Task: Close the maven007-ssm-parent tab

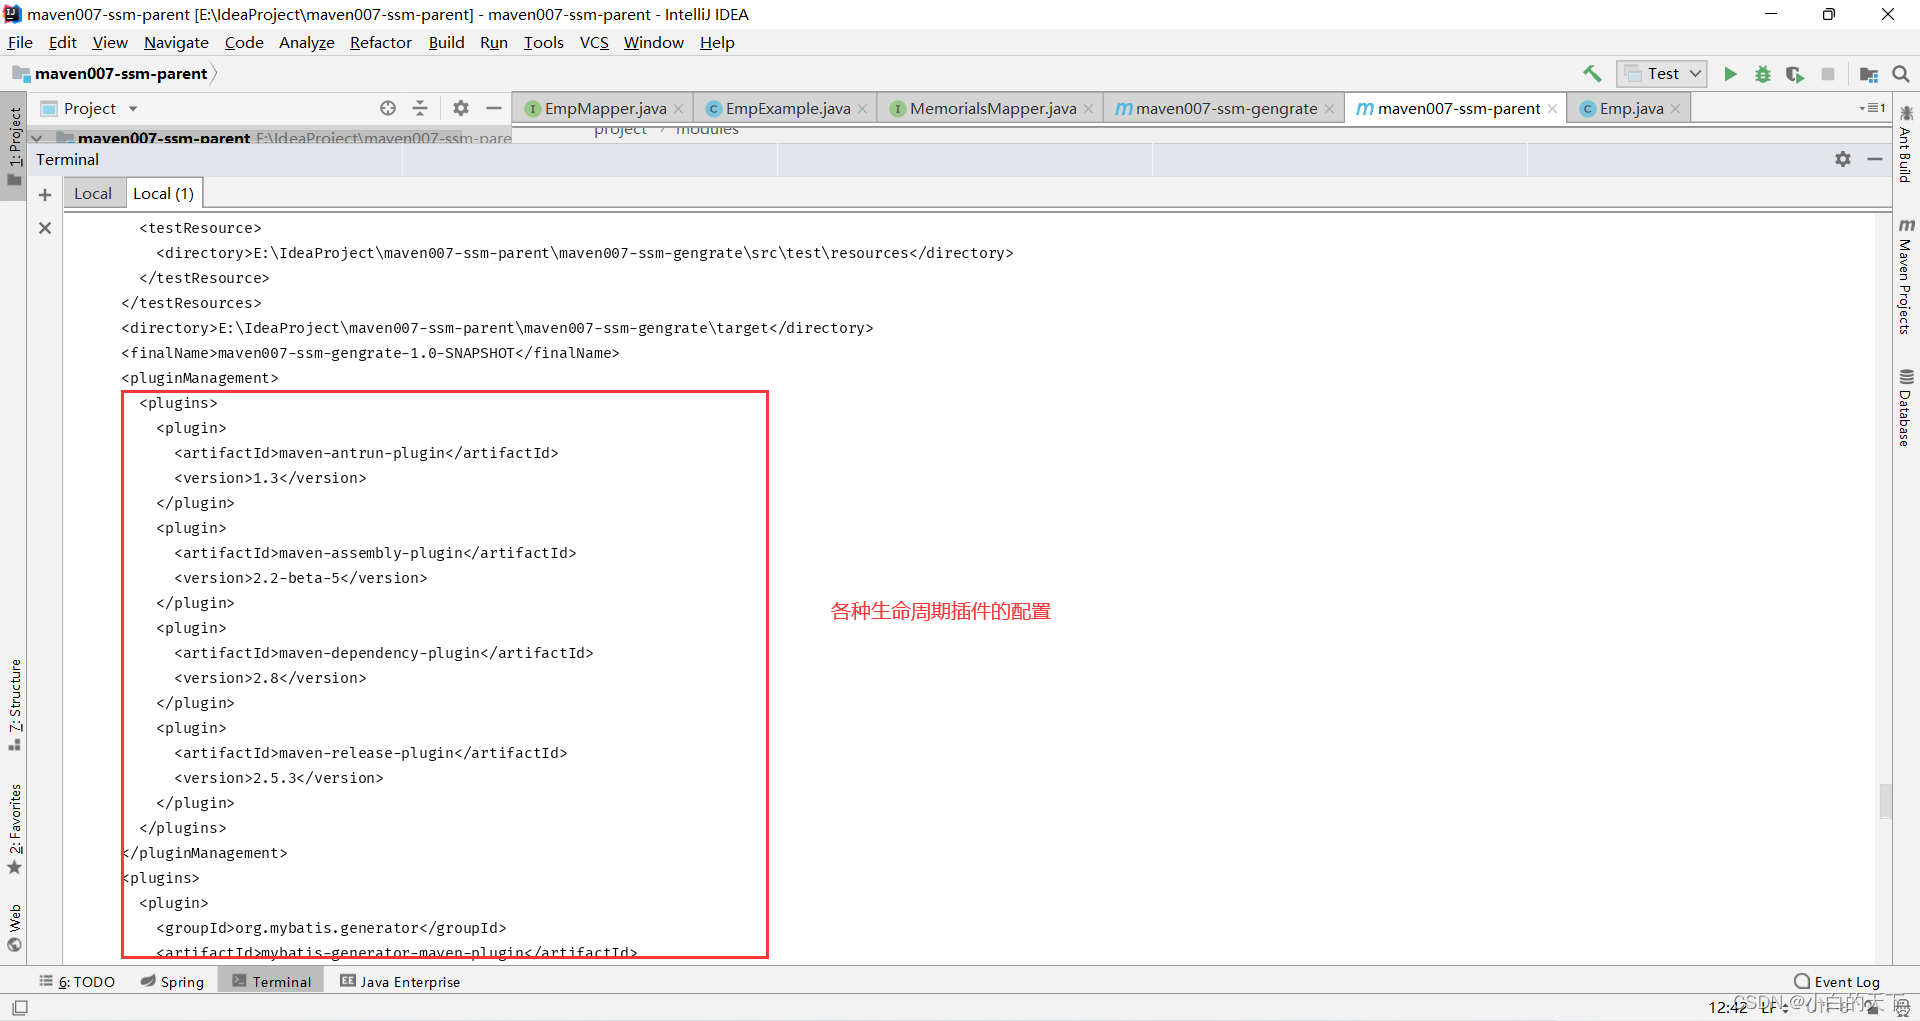Action: click(1552, 109)
